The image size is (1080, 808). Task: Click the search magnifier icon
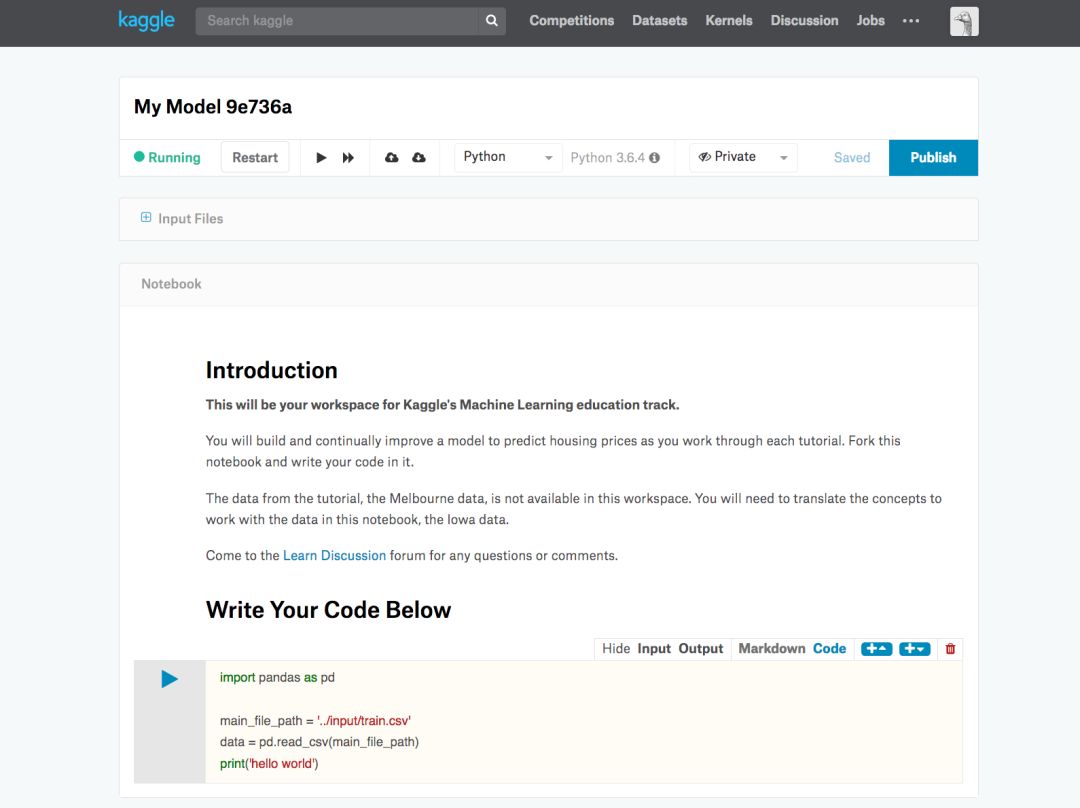(491, 21)
